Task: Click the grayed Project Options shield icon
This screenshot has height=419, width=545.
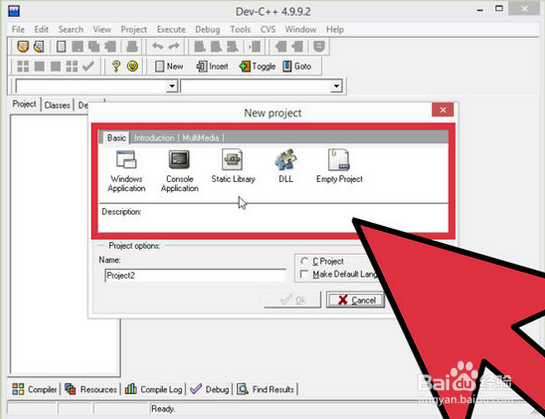Action: [319, 46]
